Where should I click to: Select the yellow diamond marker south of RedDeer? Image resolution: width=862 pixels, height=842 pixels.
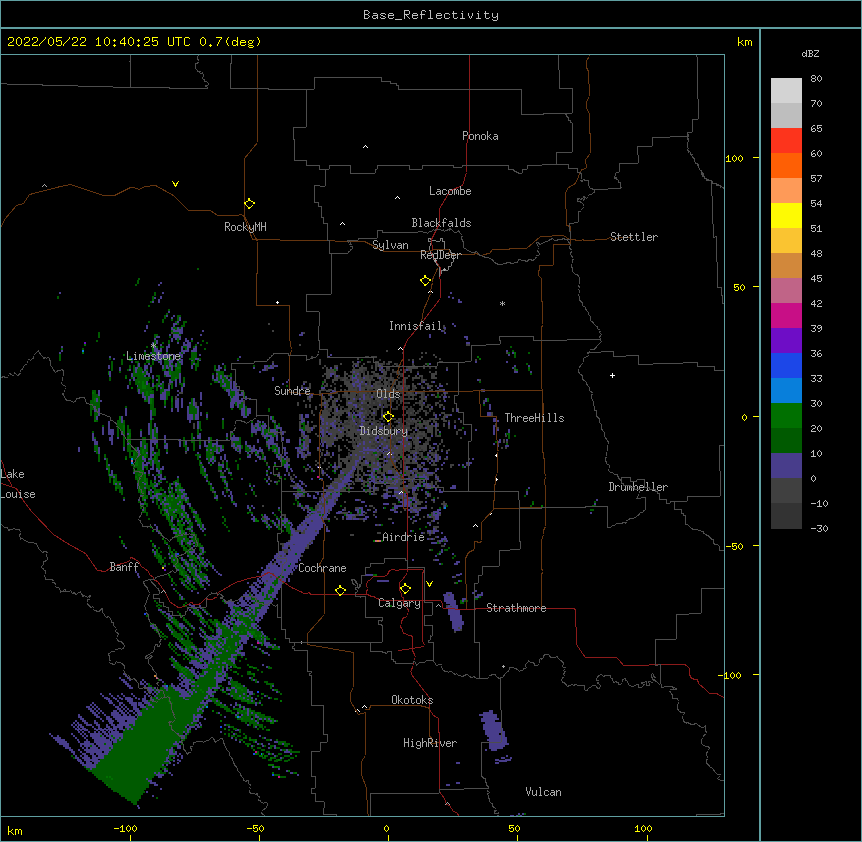(426, 281)
